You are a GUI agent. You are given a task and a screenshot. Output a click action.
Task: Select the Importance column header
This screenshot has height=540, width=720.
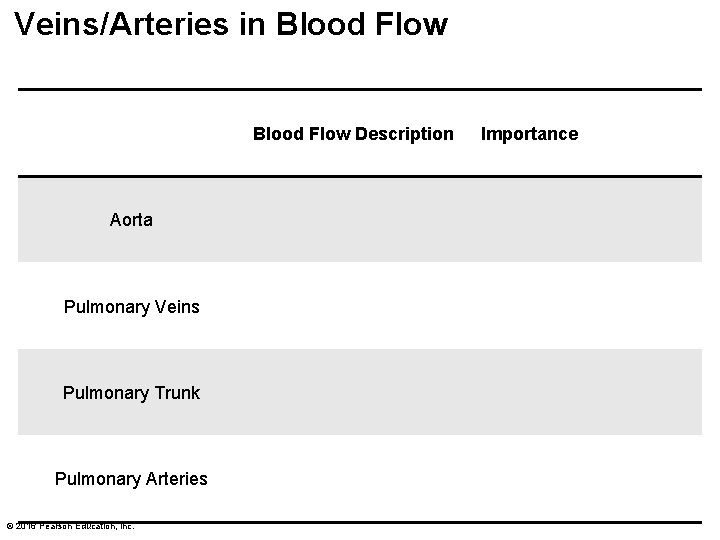tap(529, 134)
